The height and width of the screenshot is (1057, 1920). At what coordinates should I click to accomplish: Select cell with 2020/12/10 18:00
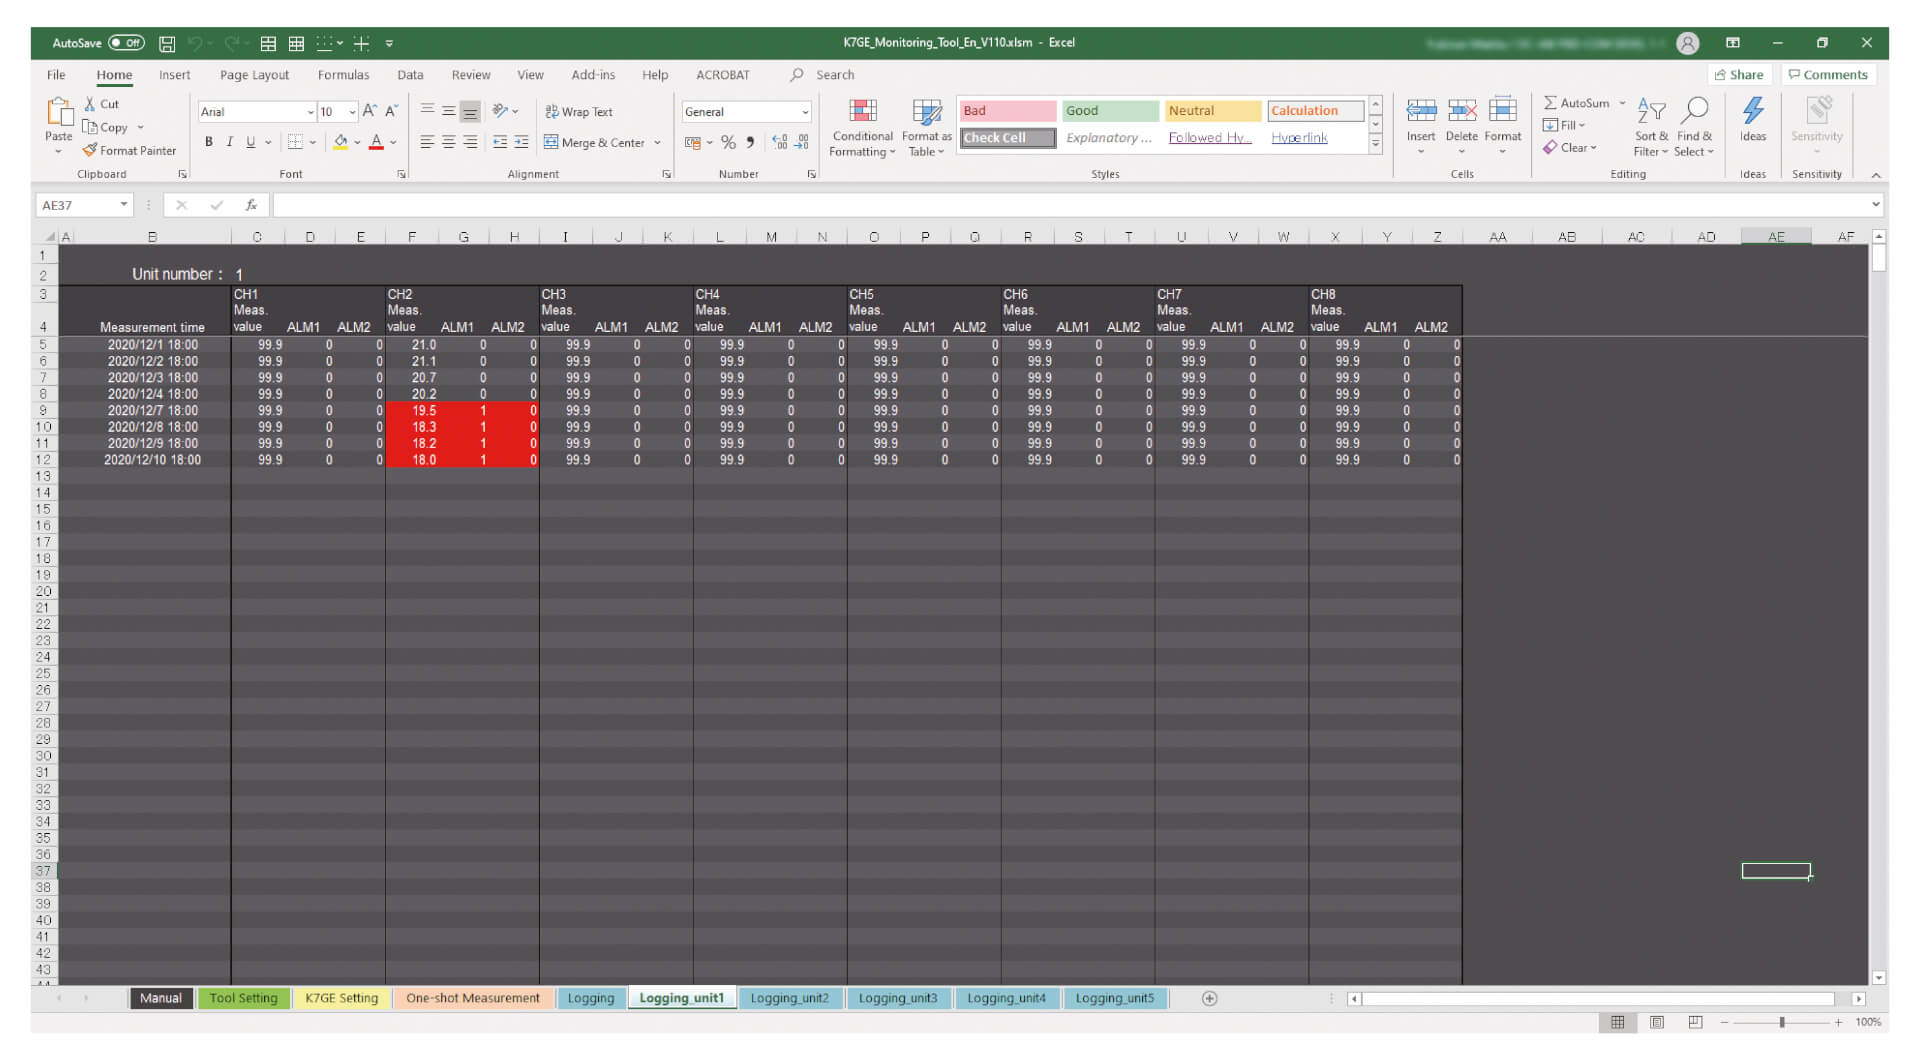(x=153, y=460)
